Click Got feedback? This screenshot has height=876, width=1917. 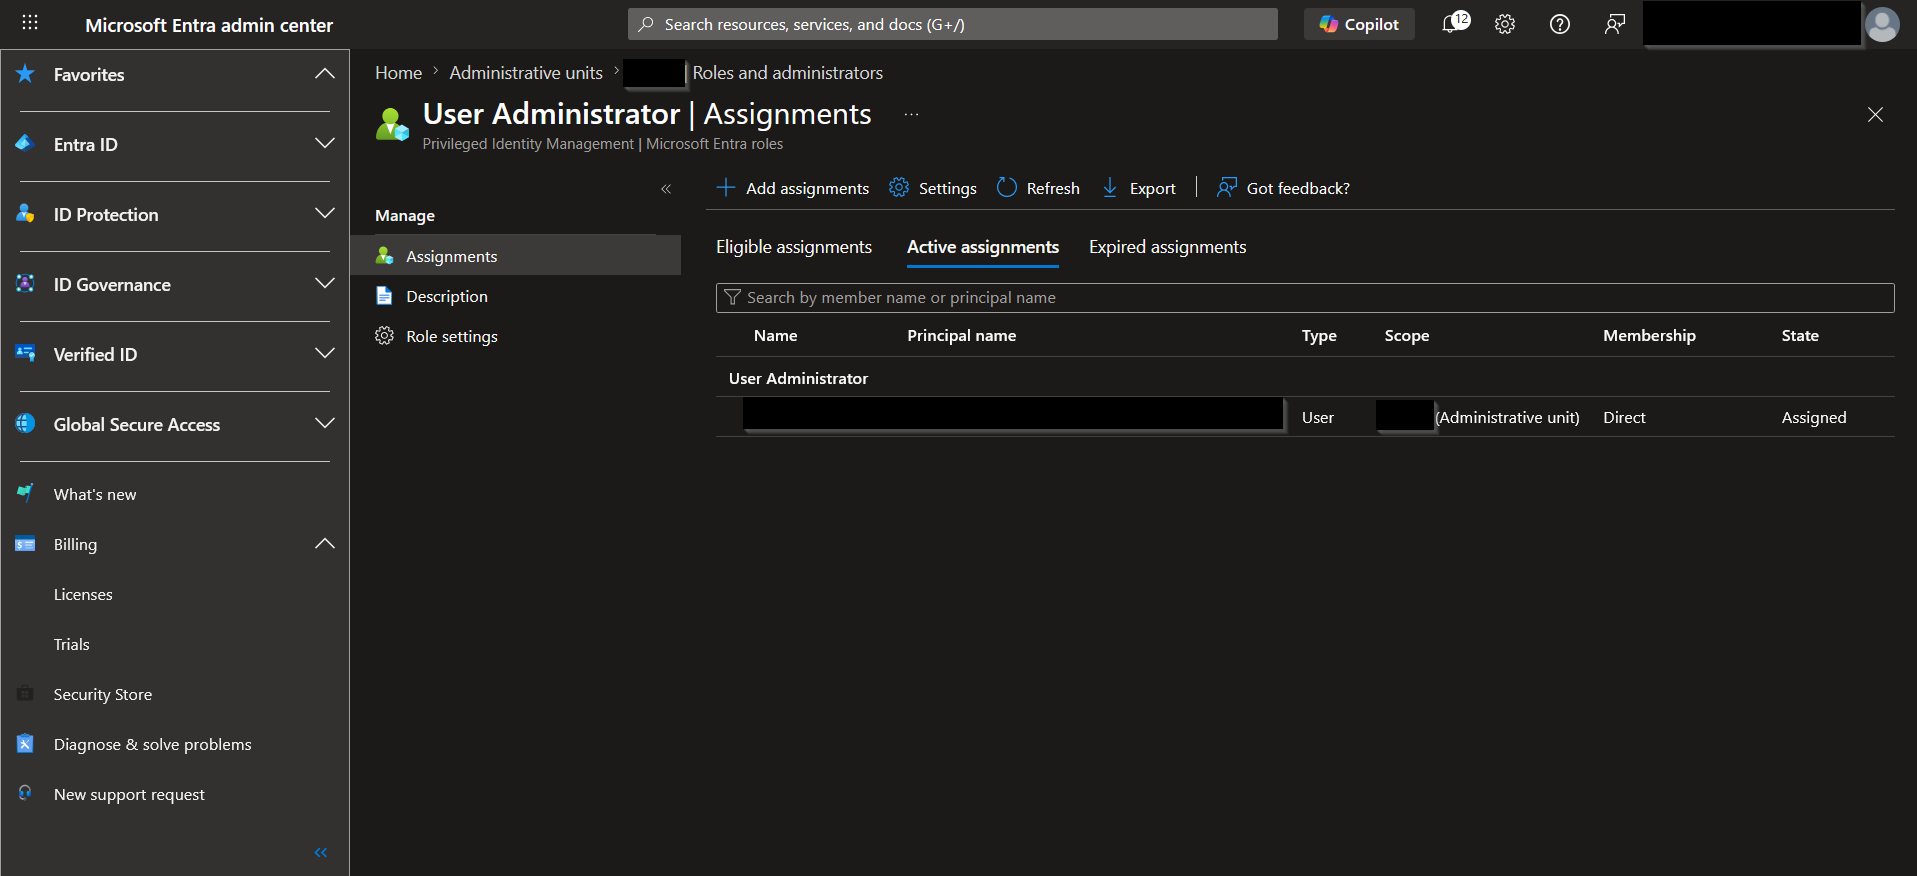1283,188
